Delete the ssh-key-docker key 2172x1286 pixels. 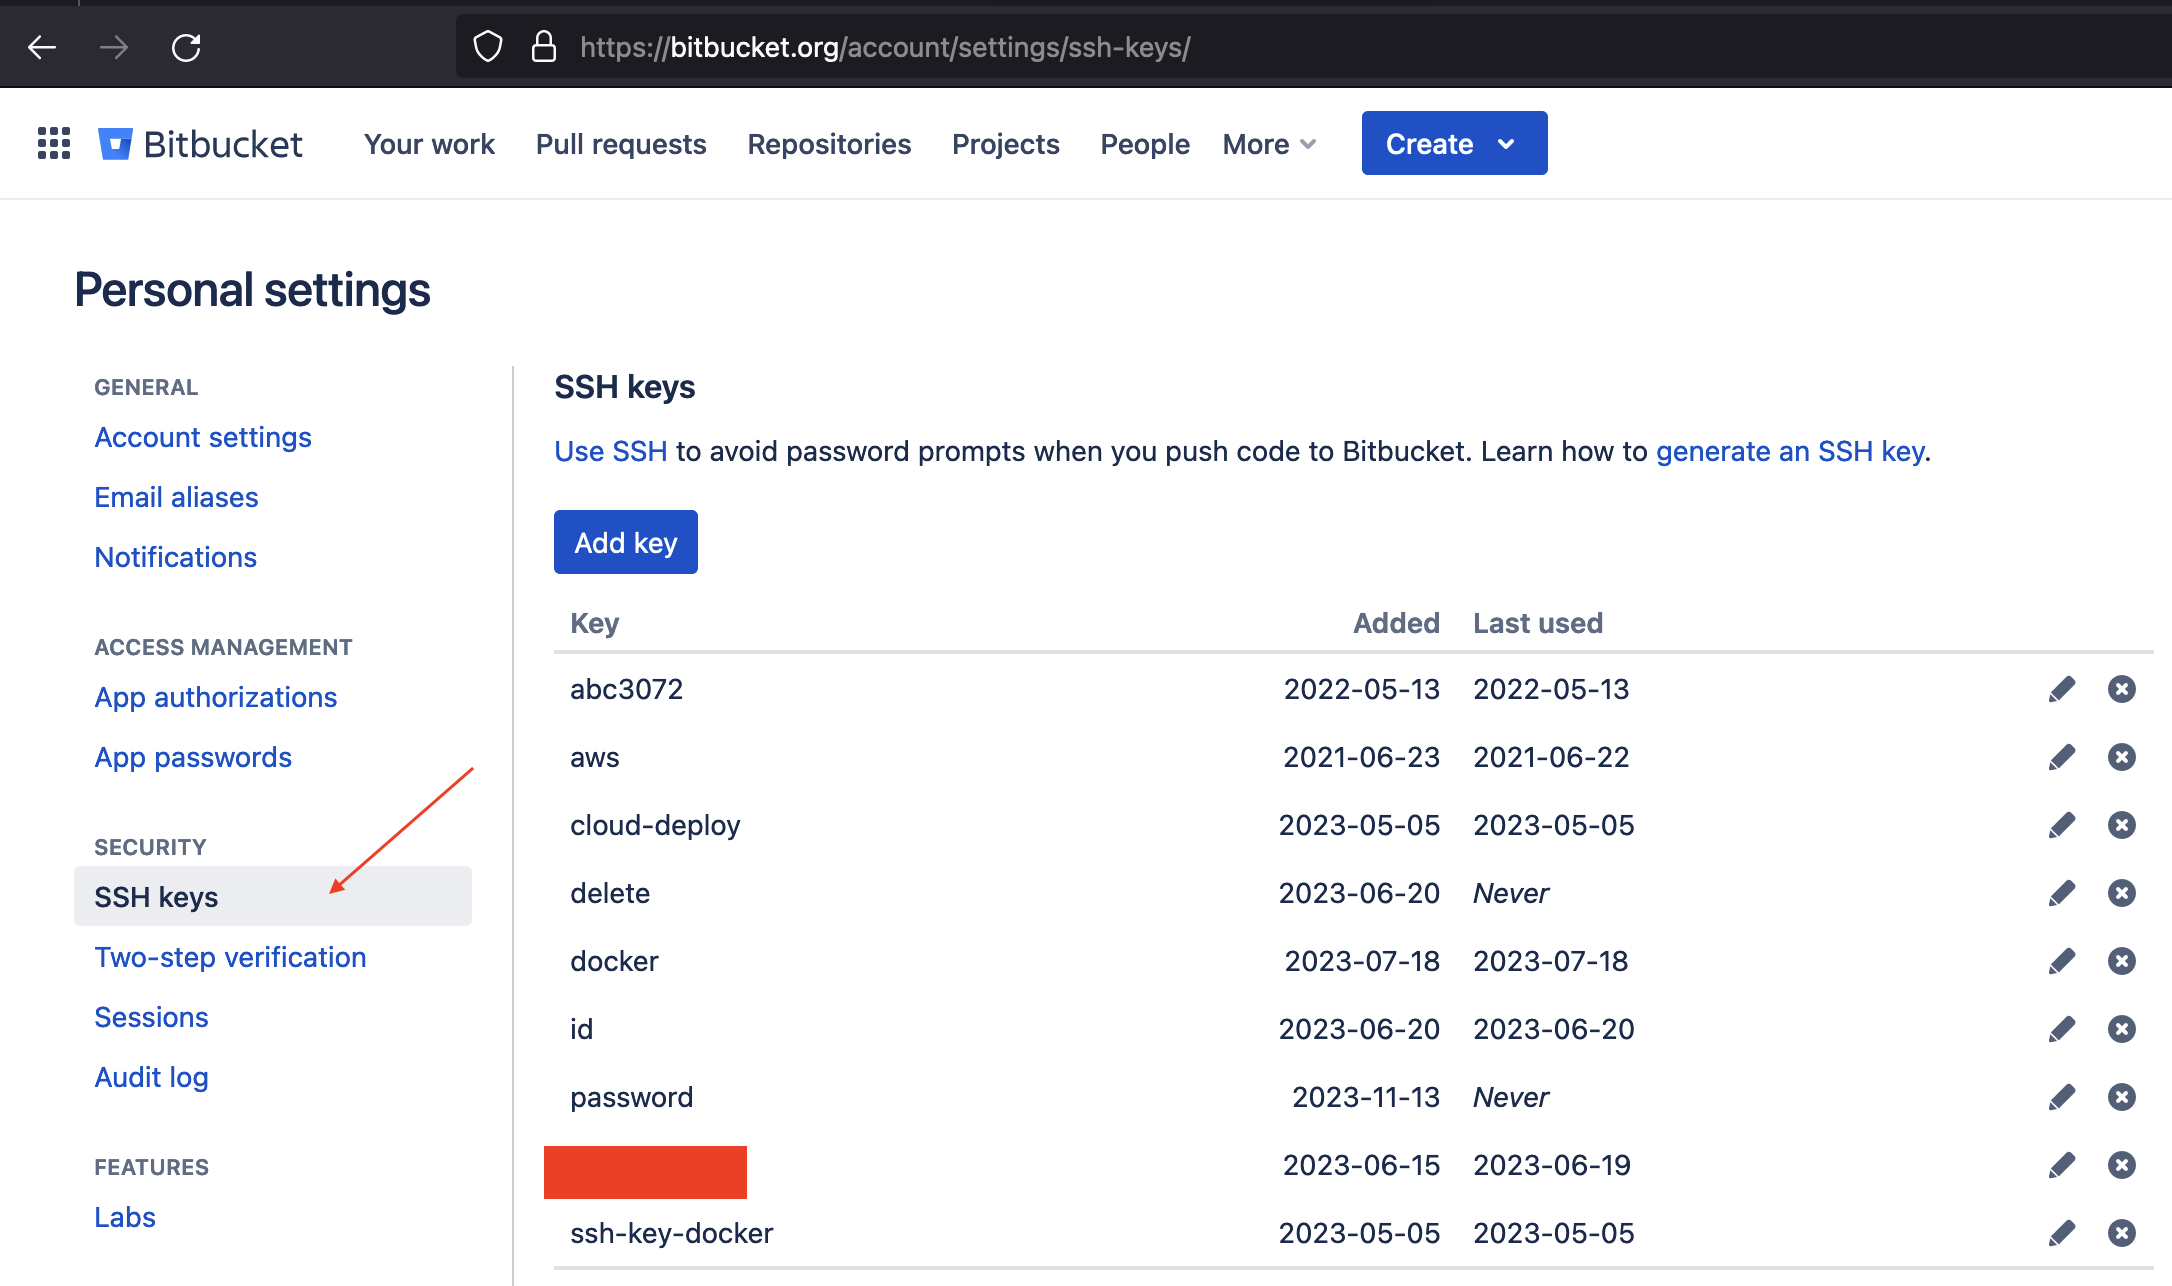coord(2121,1233)
